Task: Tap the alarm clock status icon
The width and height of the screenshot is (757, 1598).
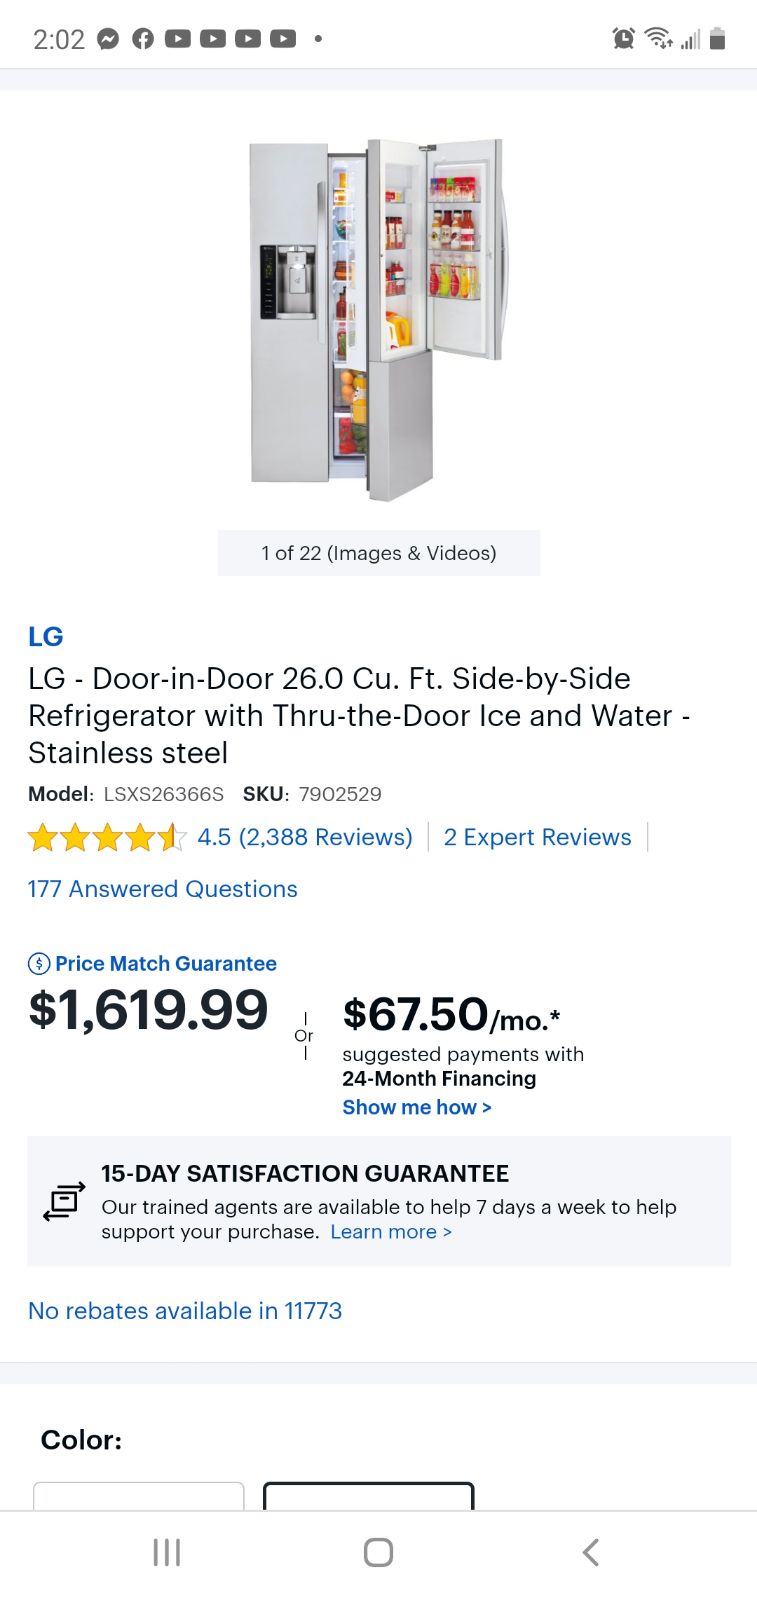Action: coord(623,39)
